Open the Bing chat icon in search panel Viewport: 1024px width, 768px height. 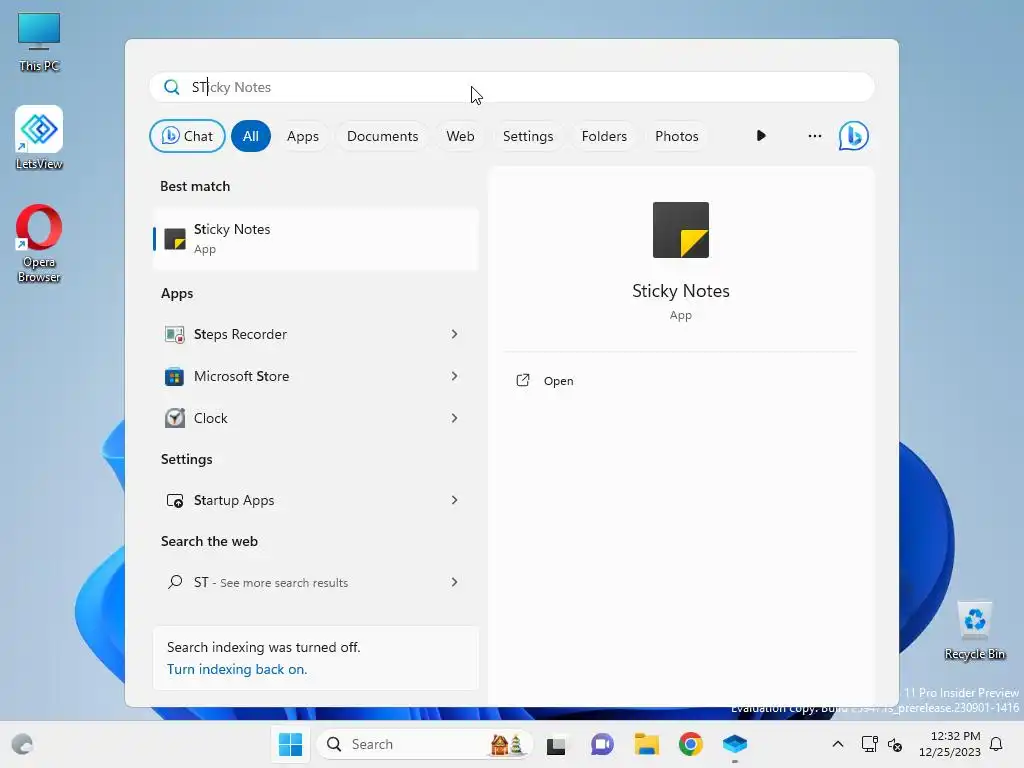[x=854, y=136]
